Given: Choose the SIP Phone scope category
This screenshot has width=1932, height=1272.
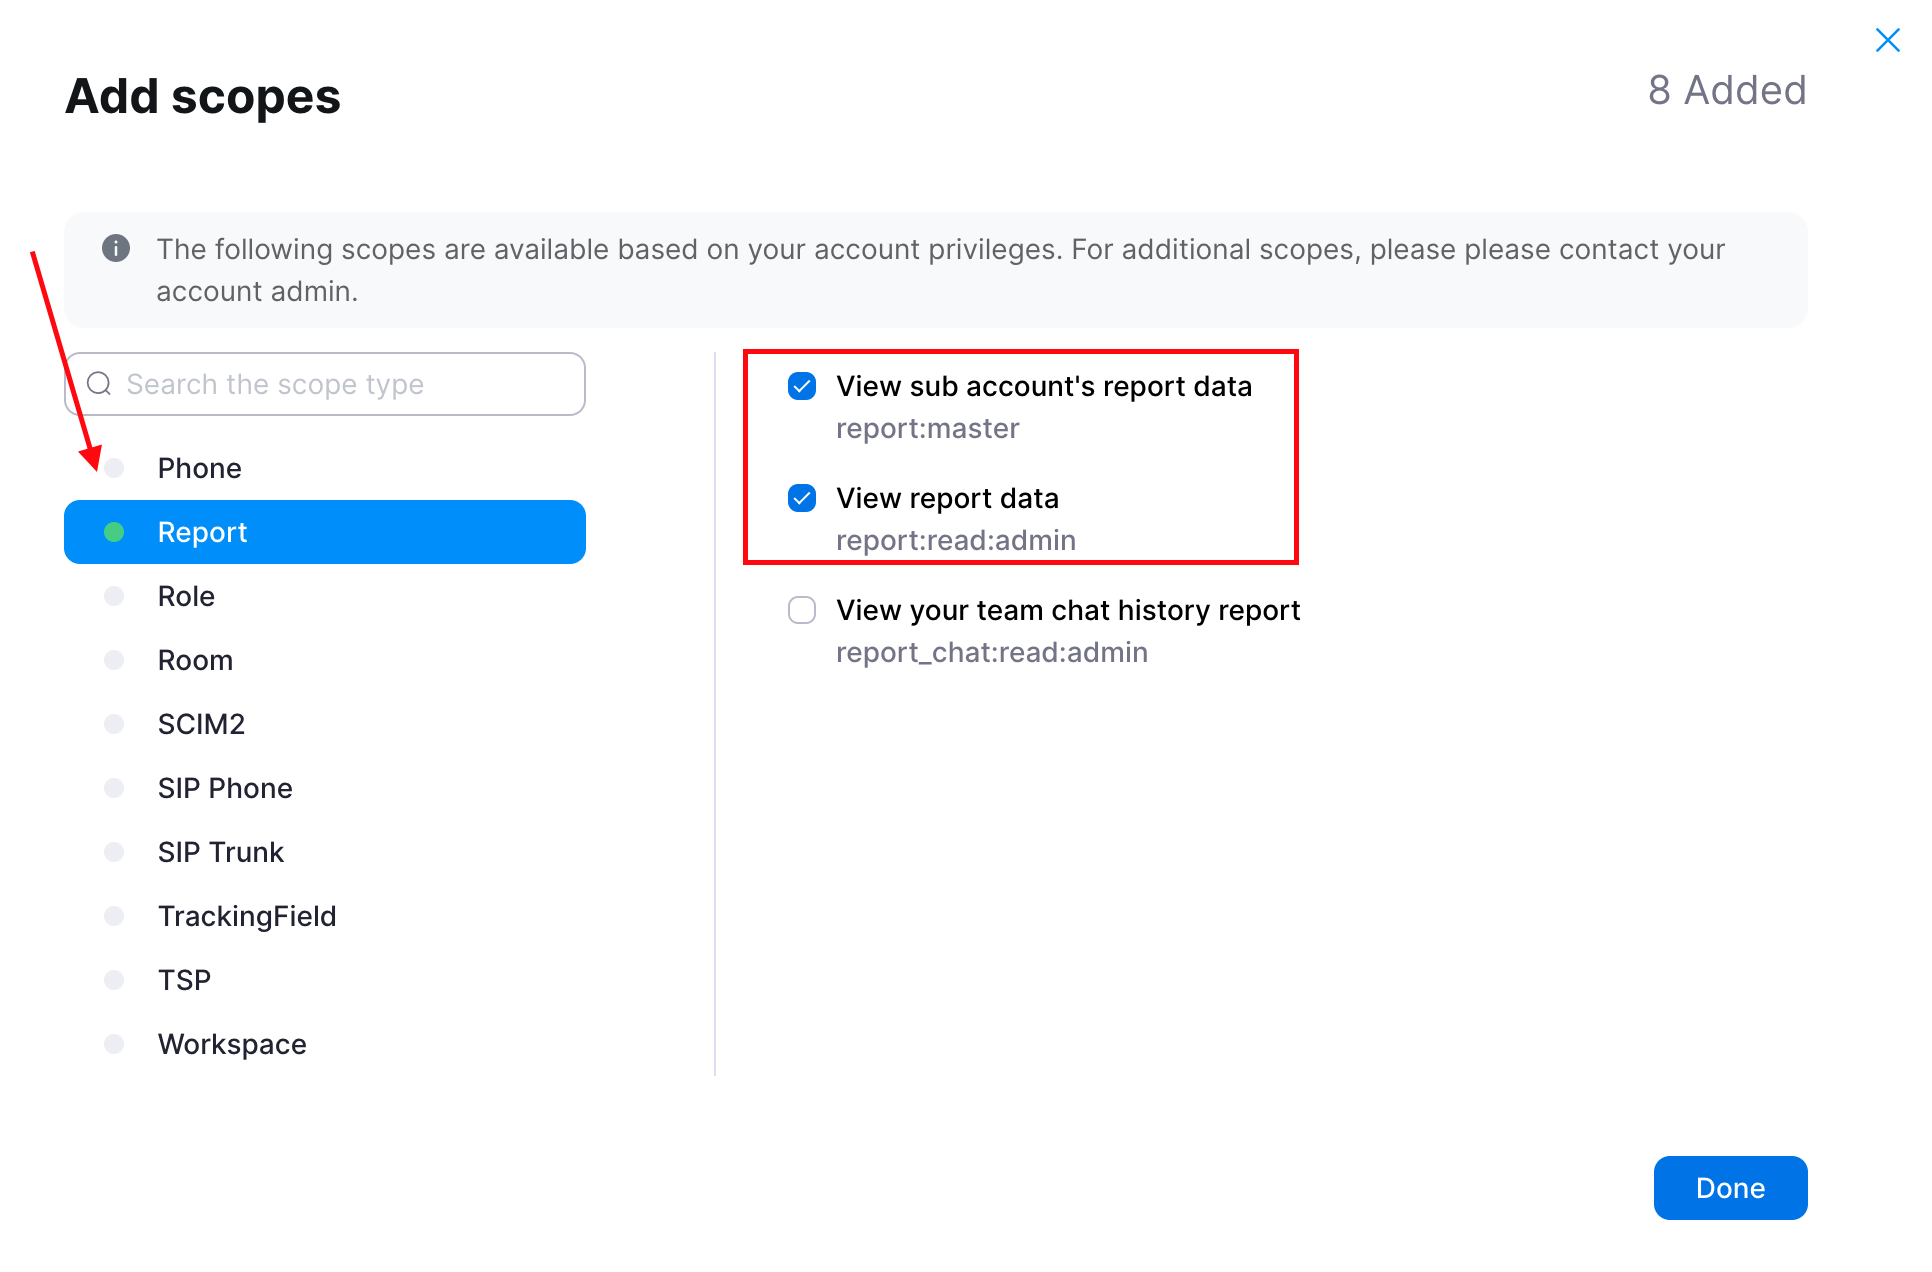Looking at the screenshot, I should click(325, 788).
